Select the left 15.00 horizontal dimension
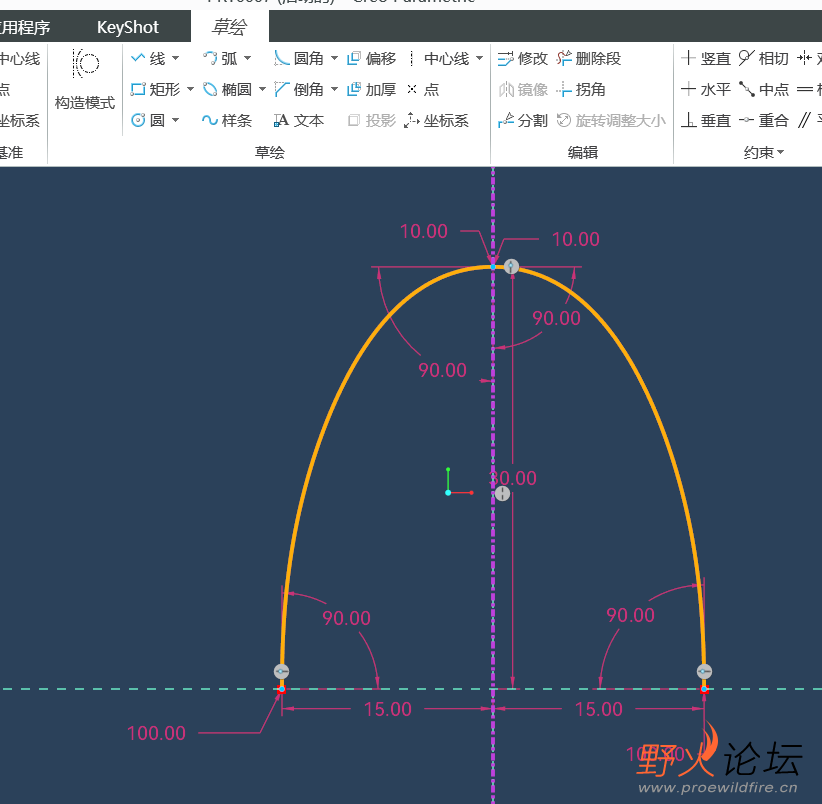The height and width of the screenshot is (804, 822). pyautogui.click(x=388, y=709)
